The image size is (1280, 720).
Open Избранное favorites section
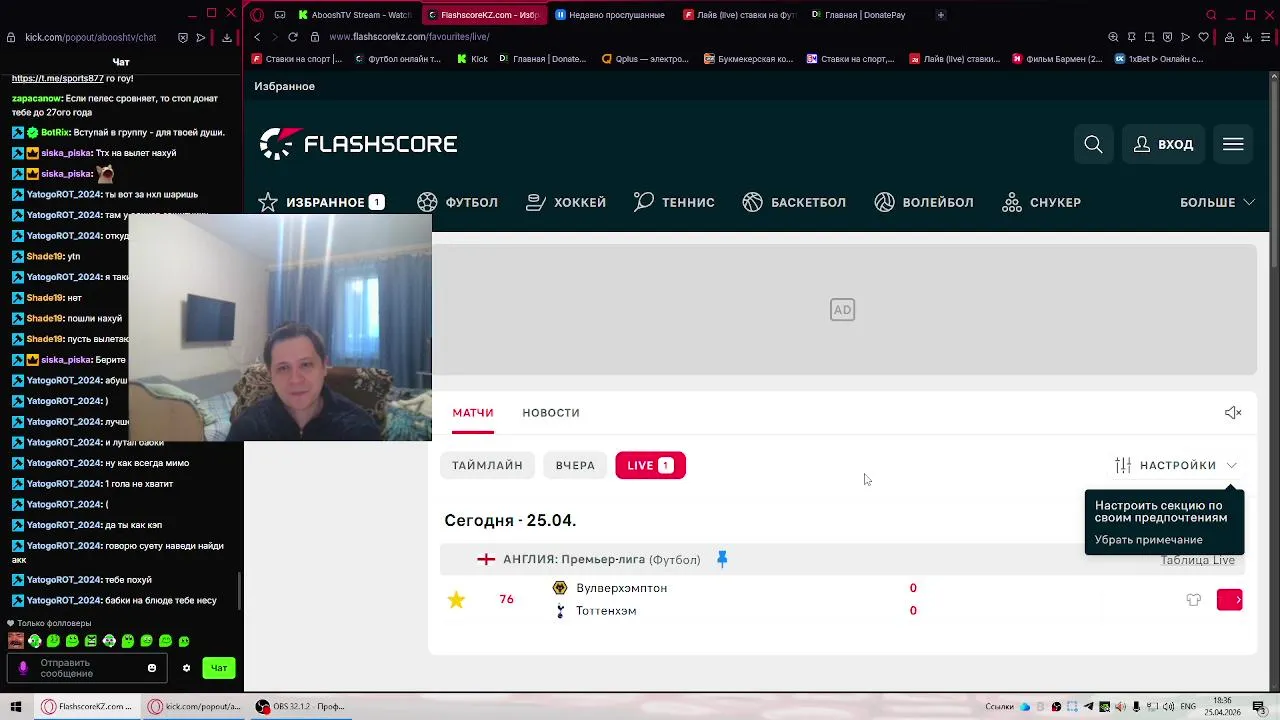pyautogui.click(x=321, y=202)
